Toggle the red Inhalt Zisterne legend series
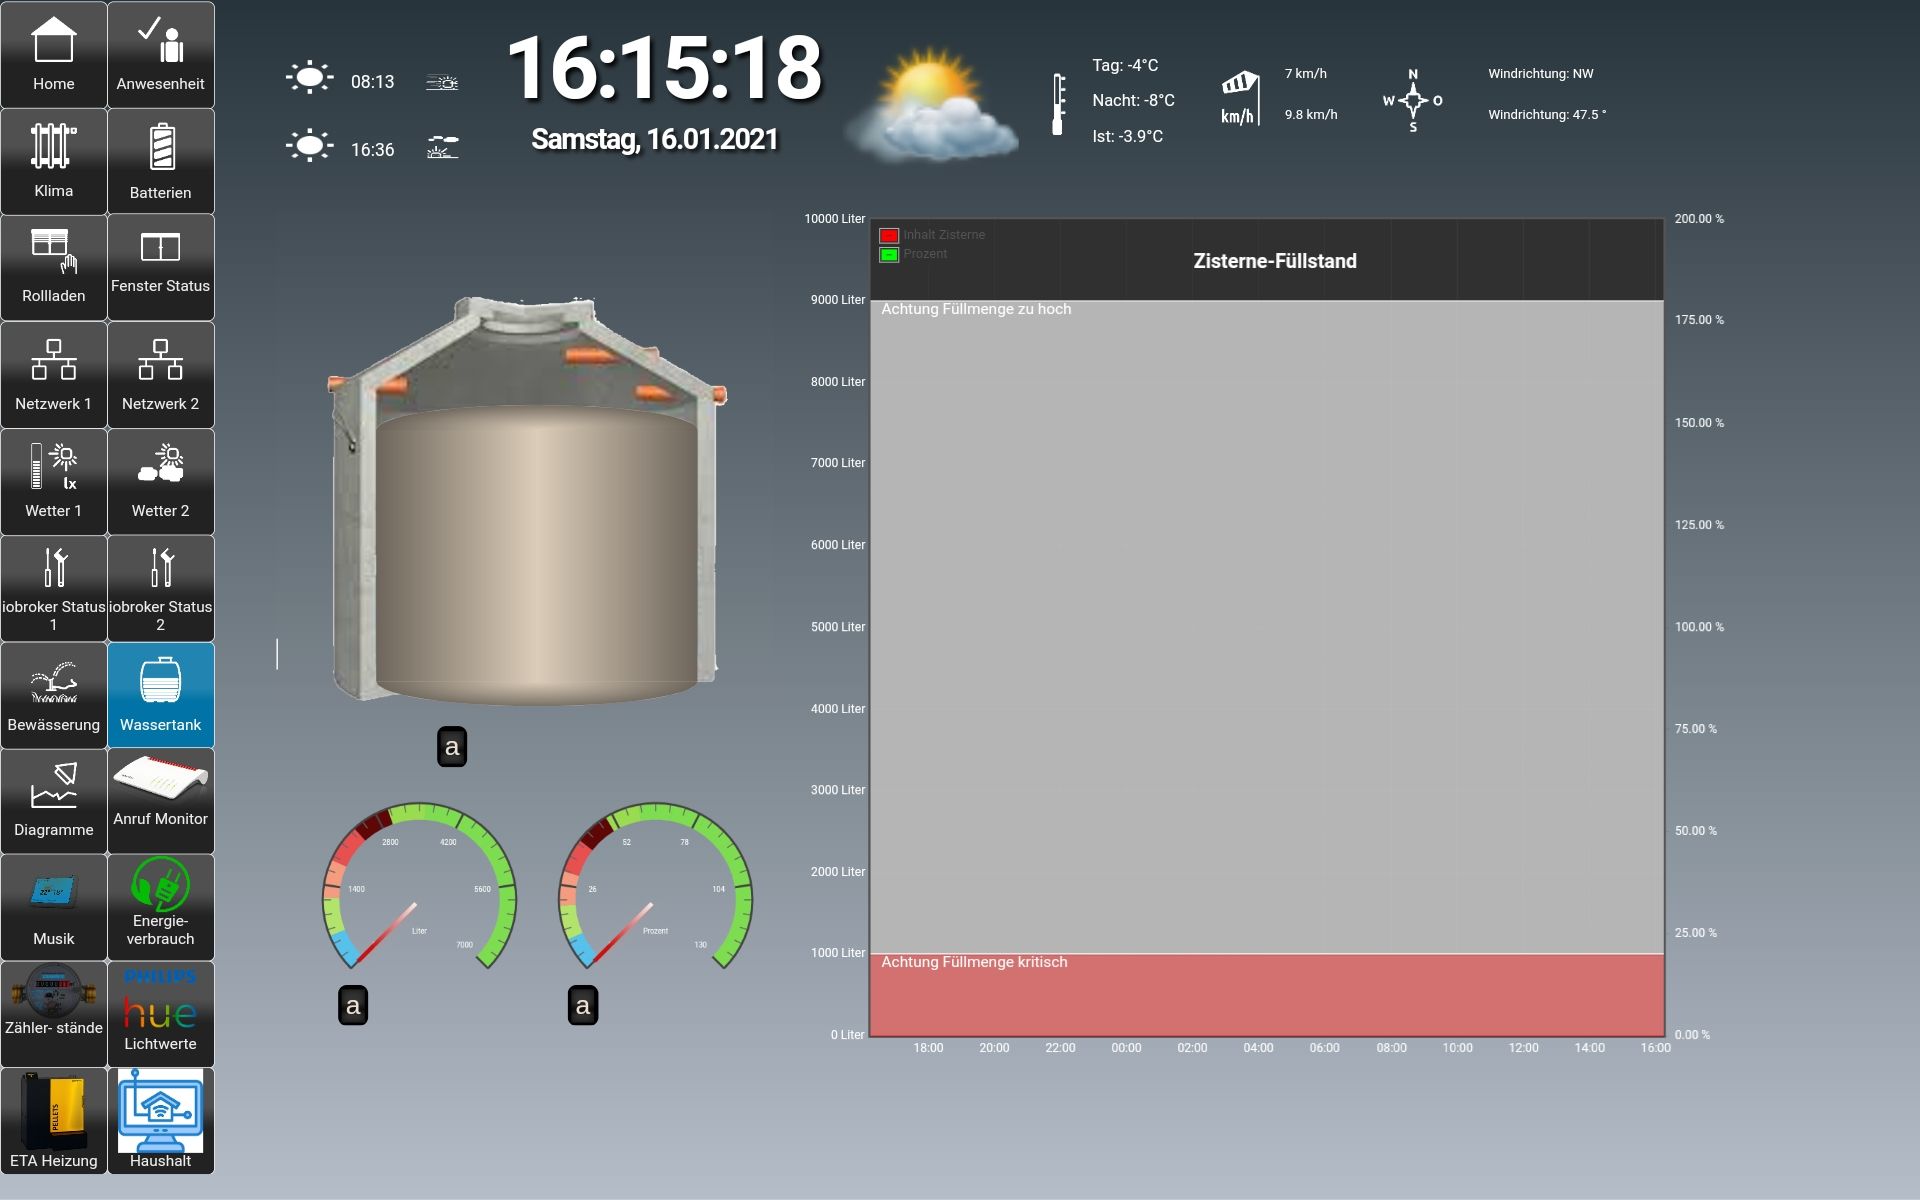This screenshot has height=1200, width=1920. 889,236
